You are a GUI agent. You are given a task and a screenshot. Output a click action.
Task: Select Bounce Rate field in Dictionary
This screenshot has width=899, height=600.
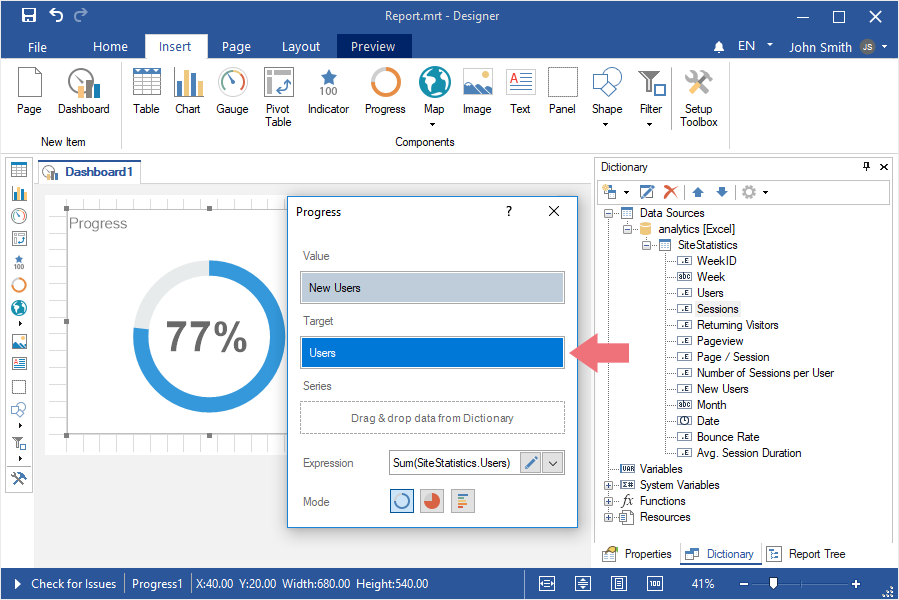pyautogui.click(x=727, y=437)
